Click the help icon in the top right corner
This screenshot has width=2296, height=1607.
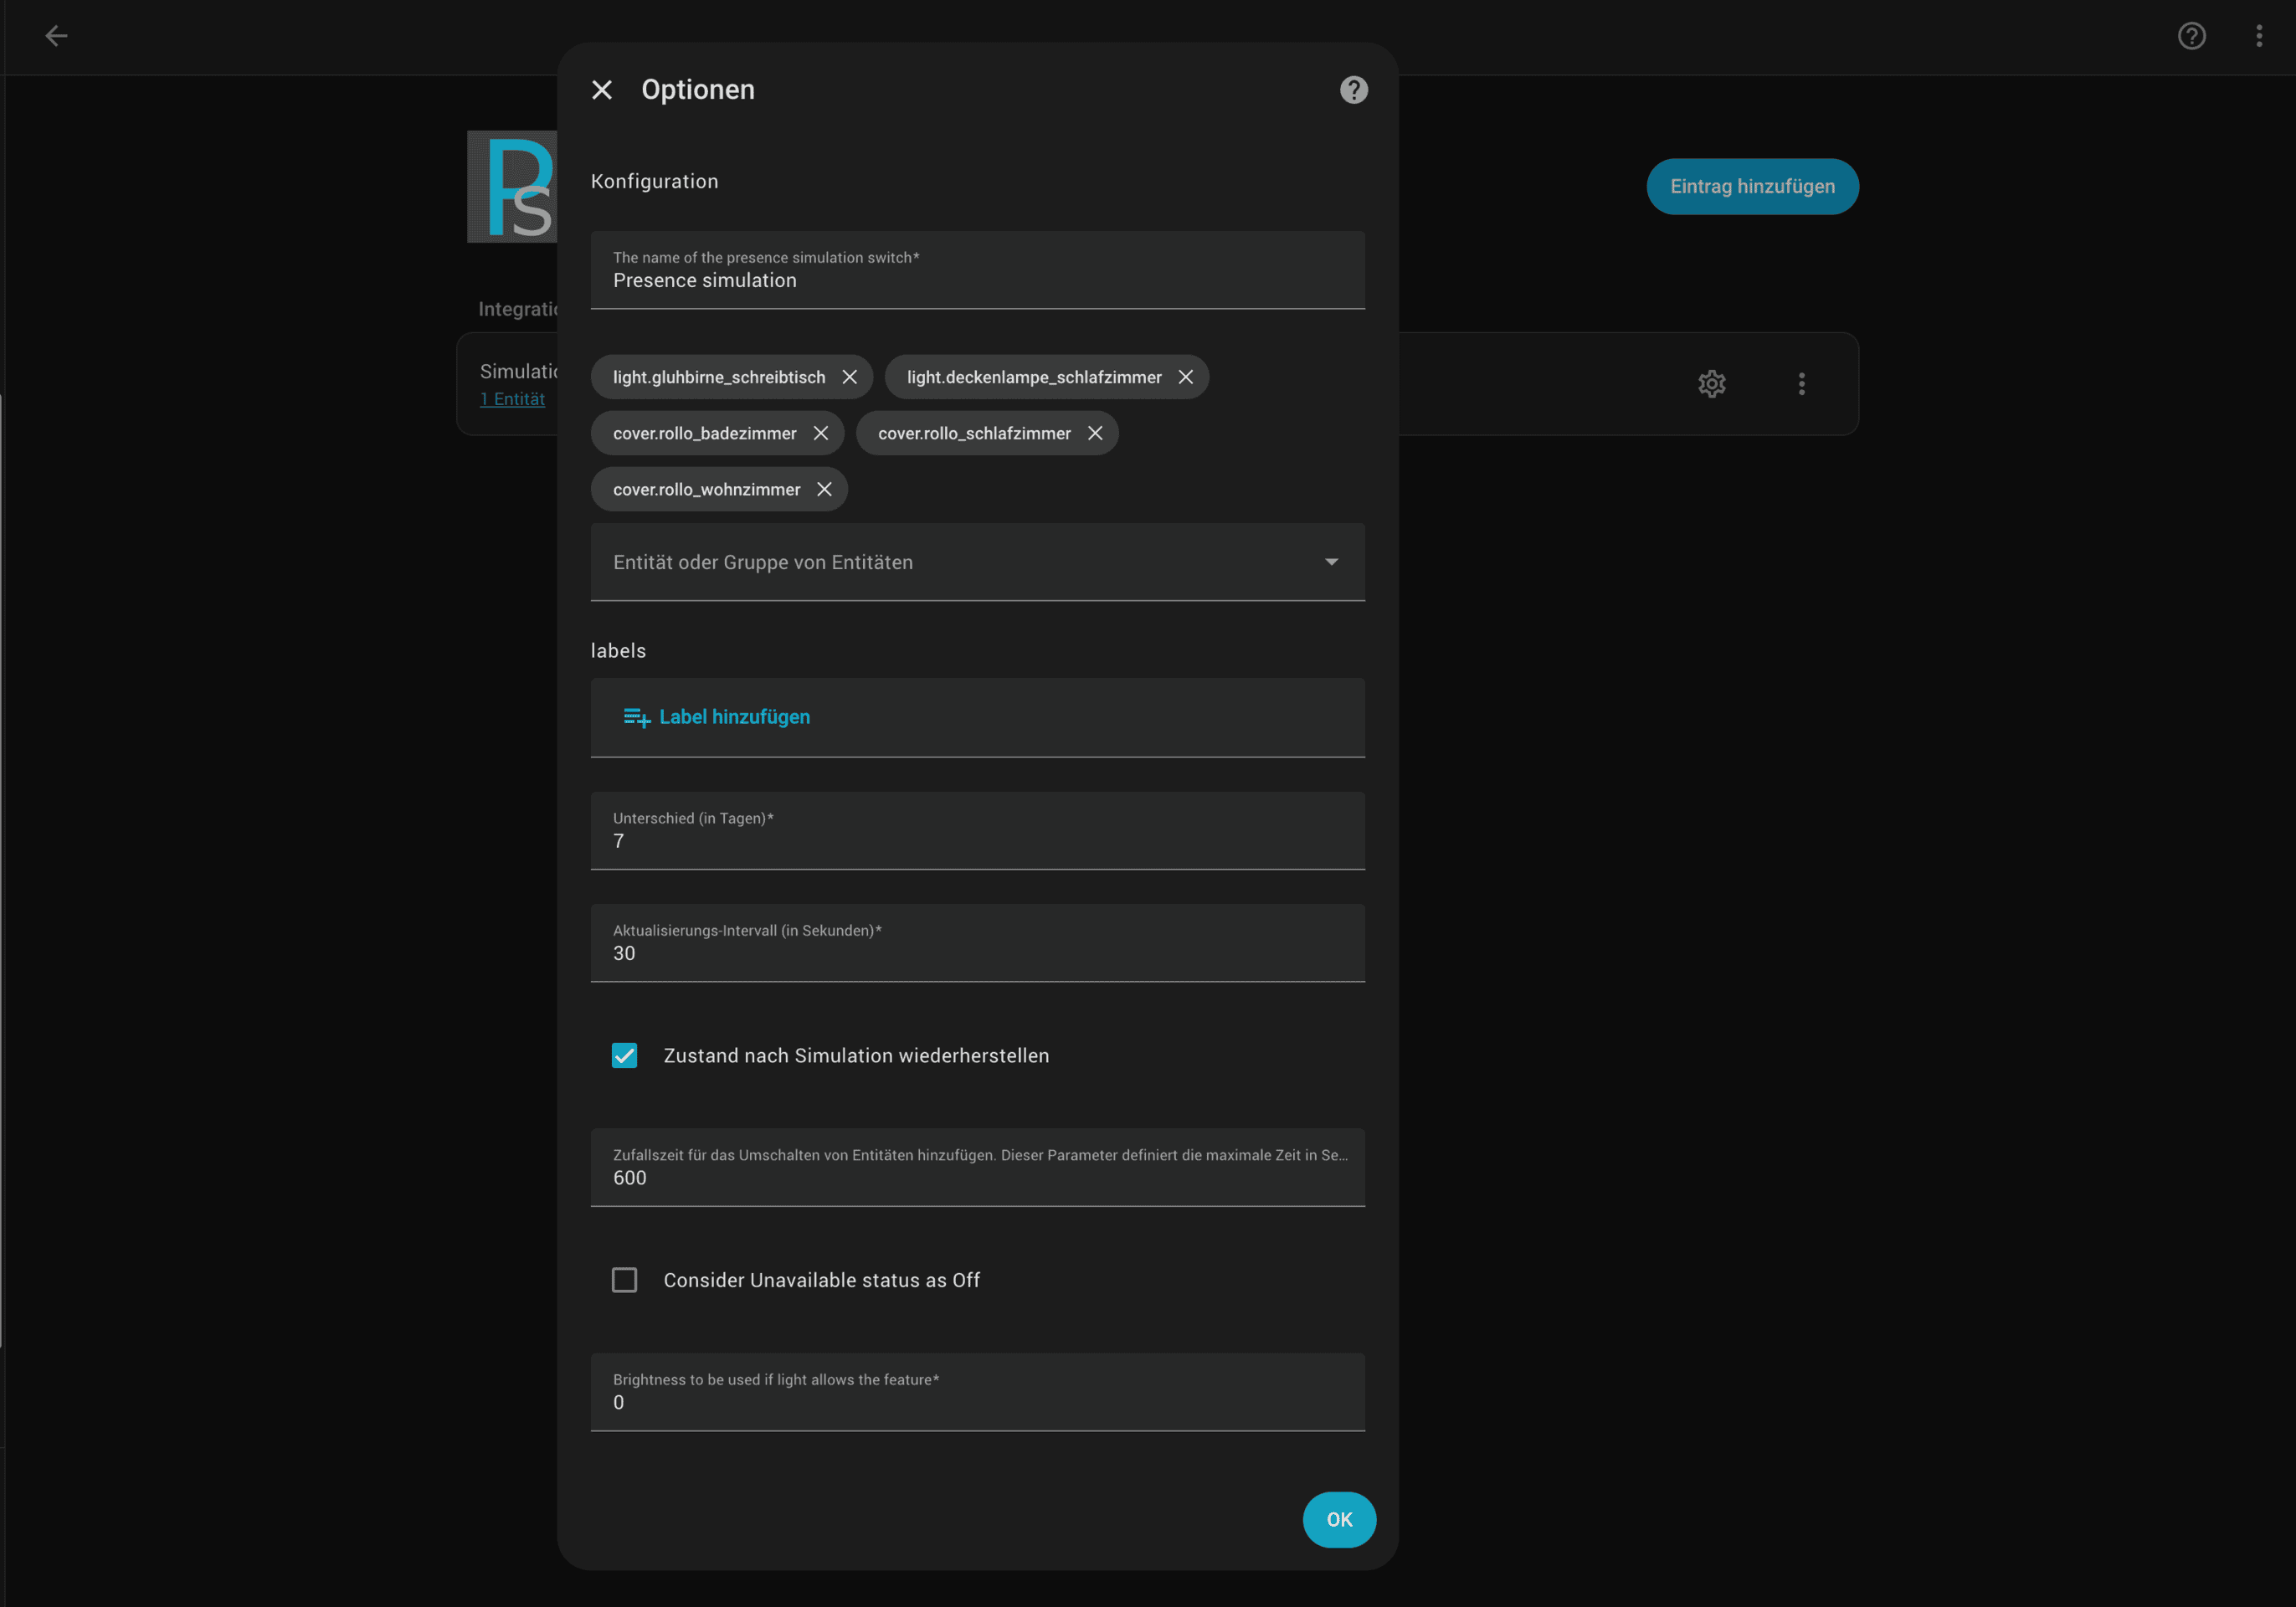coord(2192,36)
